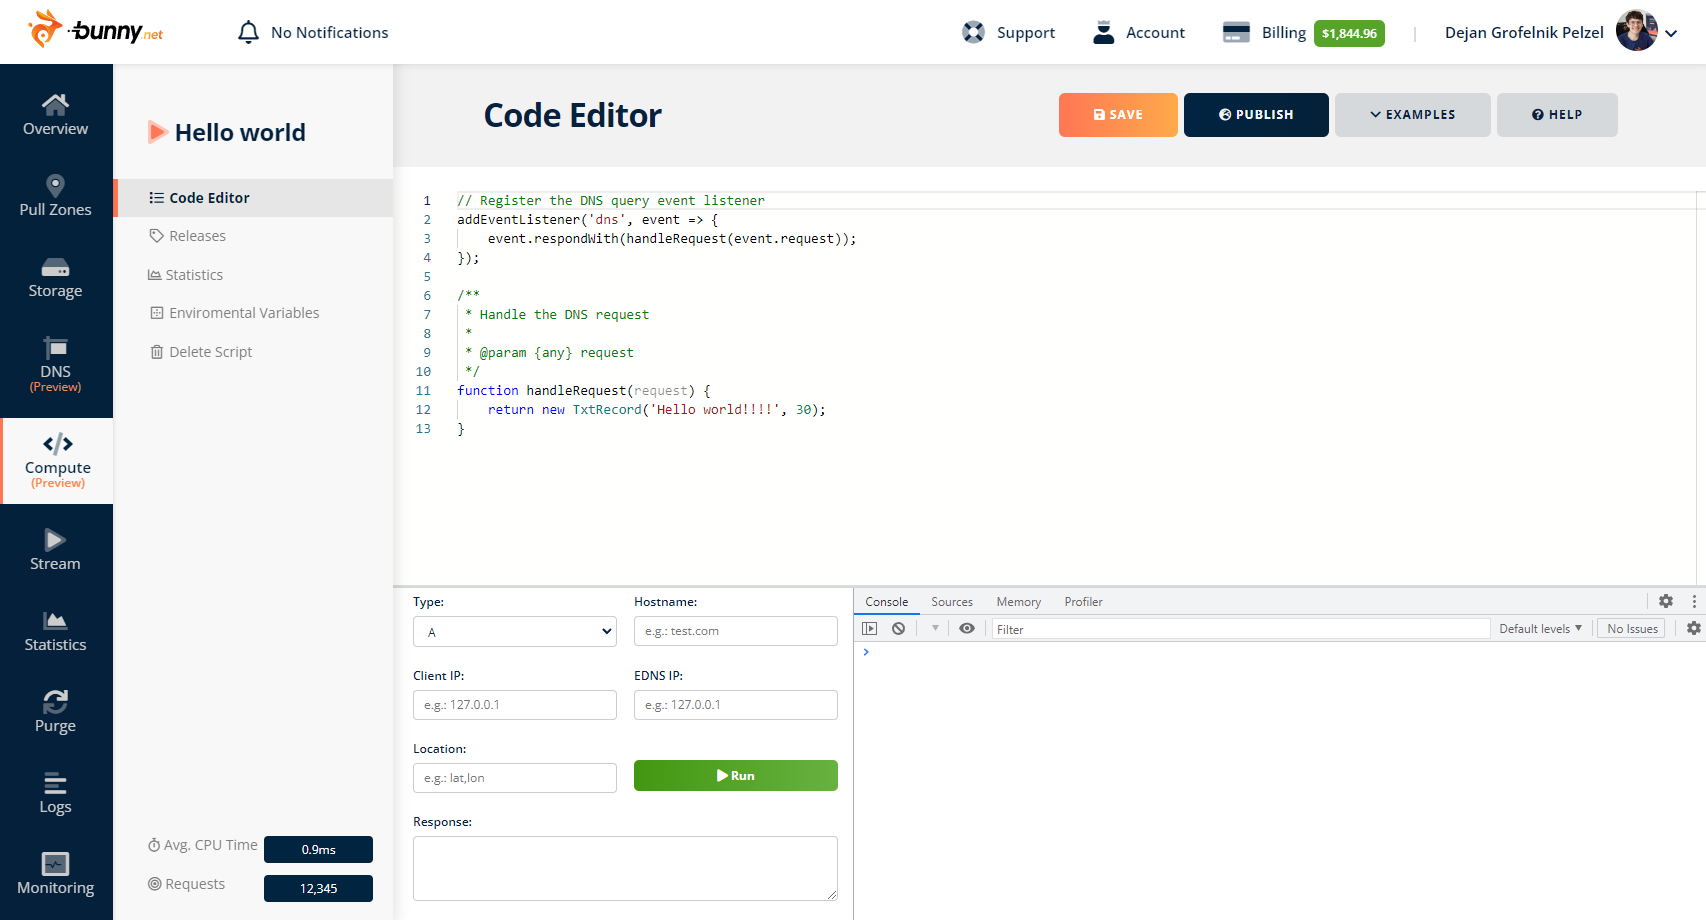Switch to the Memory tab
Viewport: 1706px width, 920px height.
click(1019, 601)
